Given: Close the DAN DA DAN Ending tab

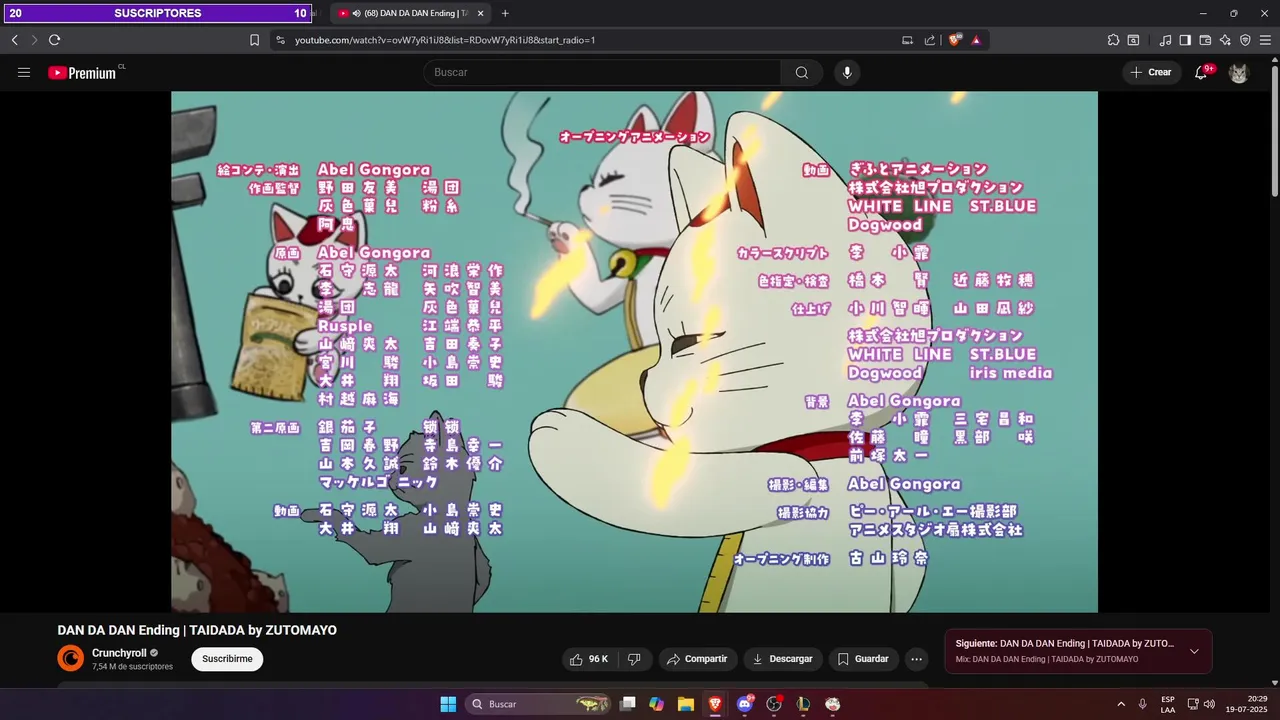Looking at the screenshot, I should coord(480,13).
